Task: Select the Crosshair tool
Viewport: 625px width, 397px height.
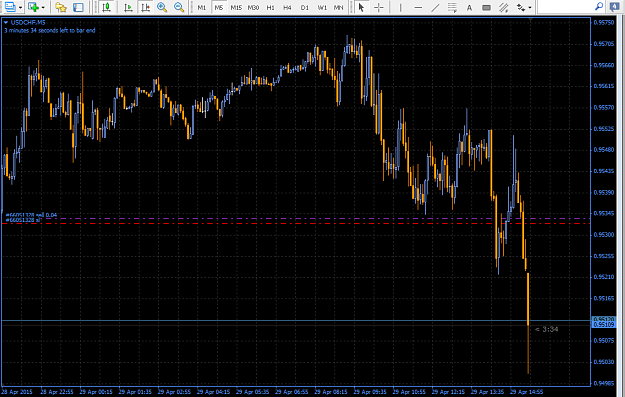Action: (x=379, y=7)
